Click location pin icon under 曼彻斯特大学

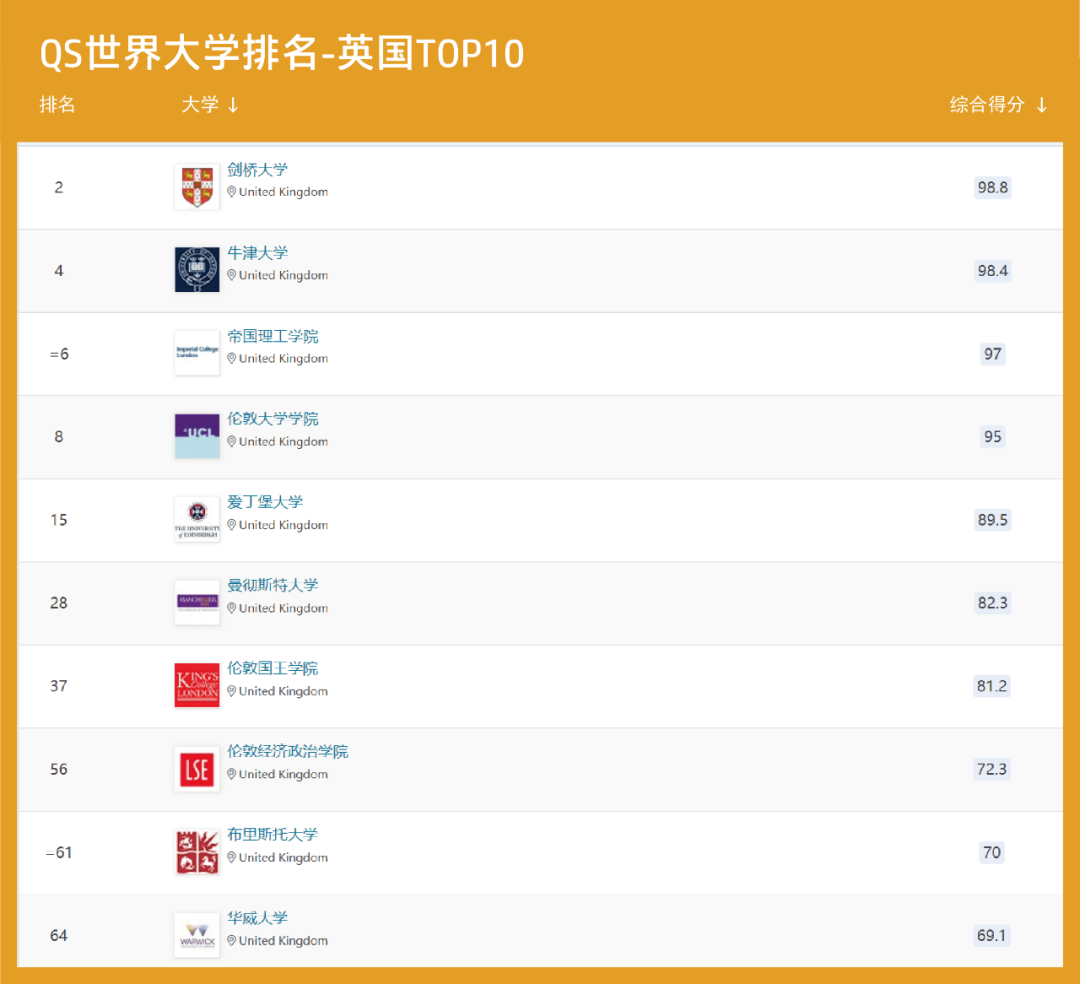232,609
